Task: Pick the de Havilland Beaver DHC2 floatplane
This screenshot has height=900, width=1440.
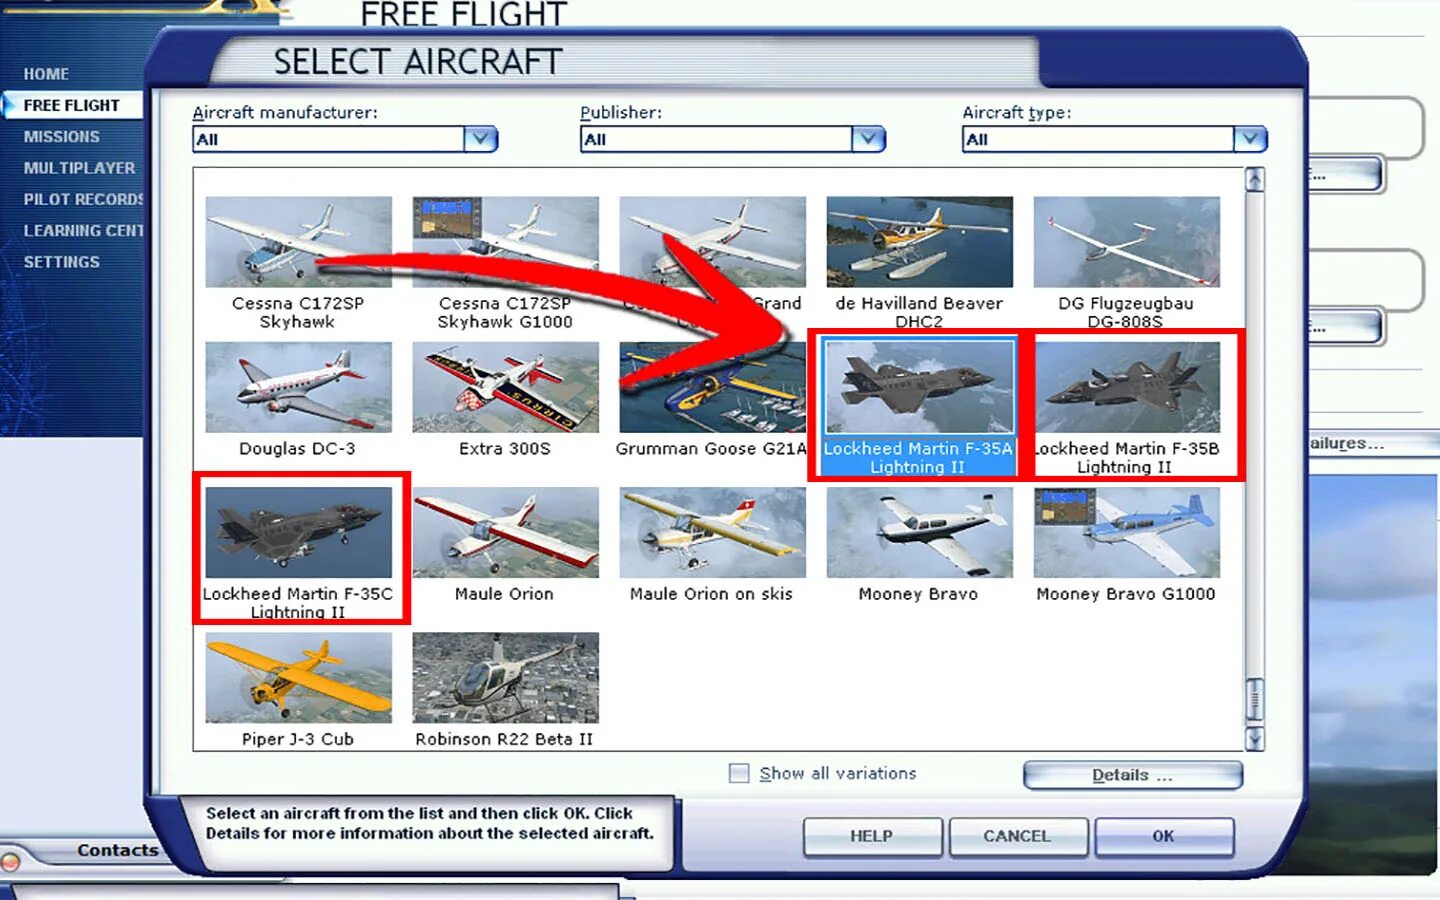Action: [919, 242]
